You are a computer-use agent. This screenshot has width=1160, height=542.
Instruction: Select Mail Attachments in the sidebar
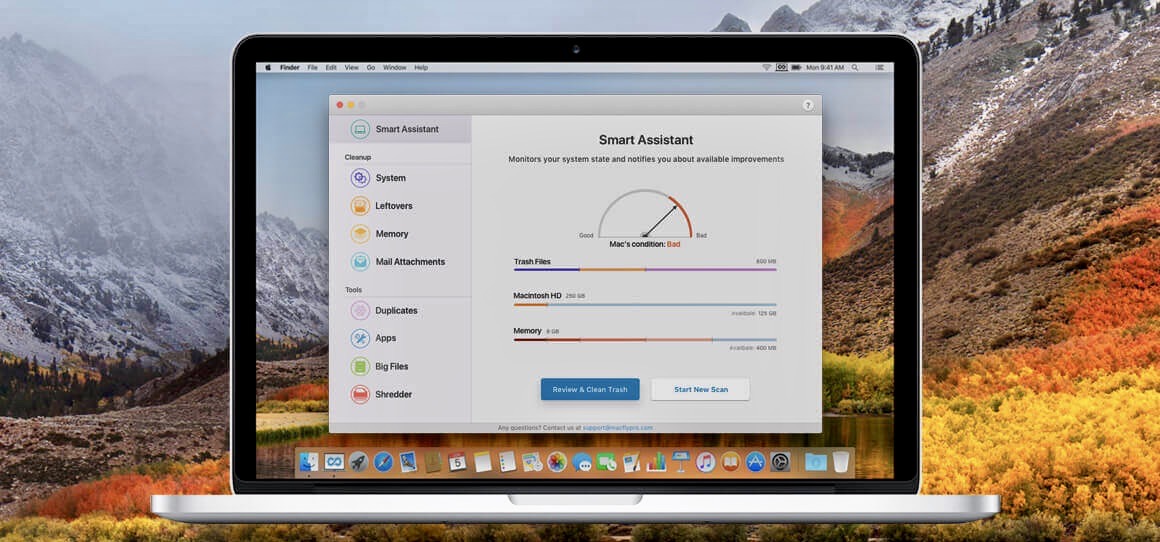tap(399, 262)
